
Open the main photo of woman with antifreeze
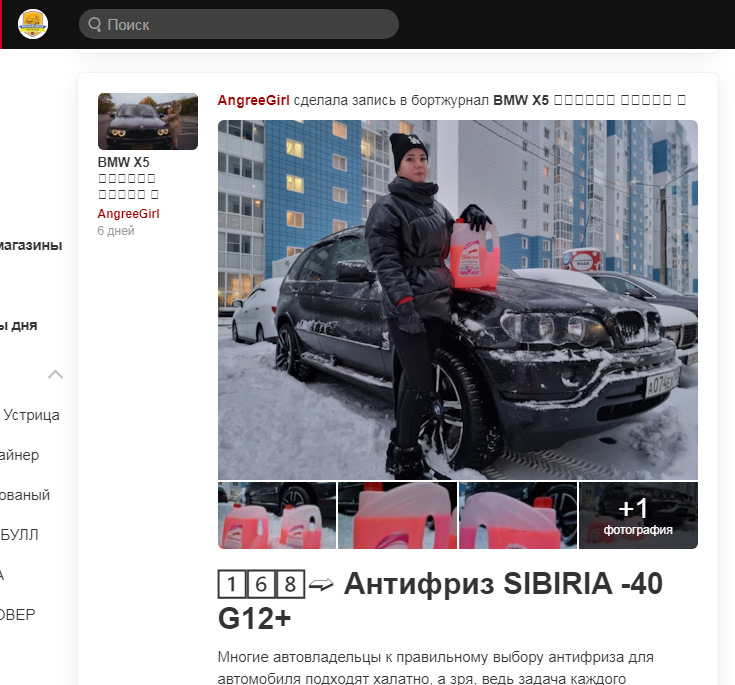(x=458, y=300)
